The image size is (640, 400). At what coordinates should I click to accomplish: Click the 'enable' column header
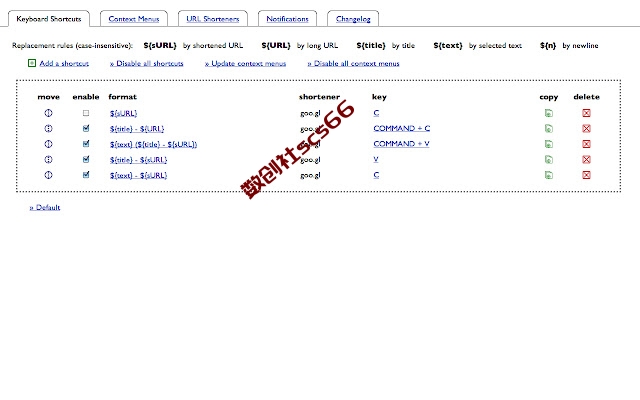86,97
